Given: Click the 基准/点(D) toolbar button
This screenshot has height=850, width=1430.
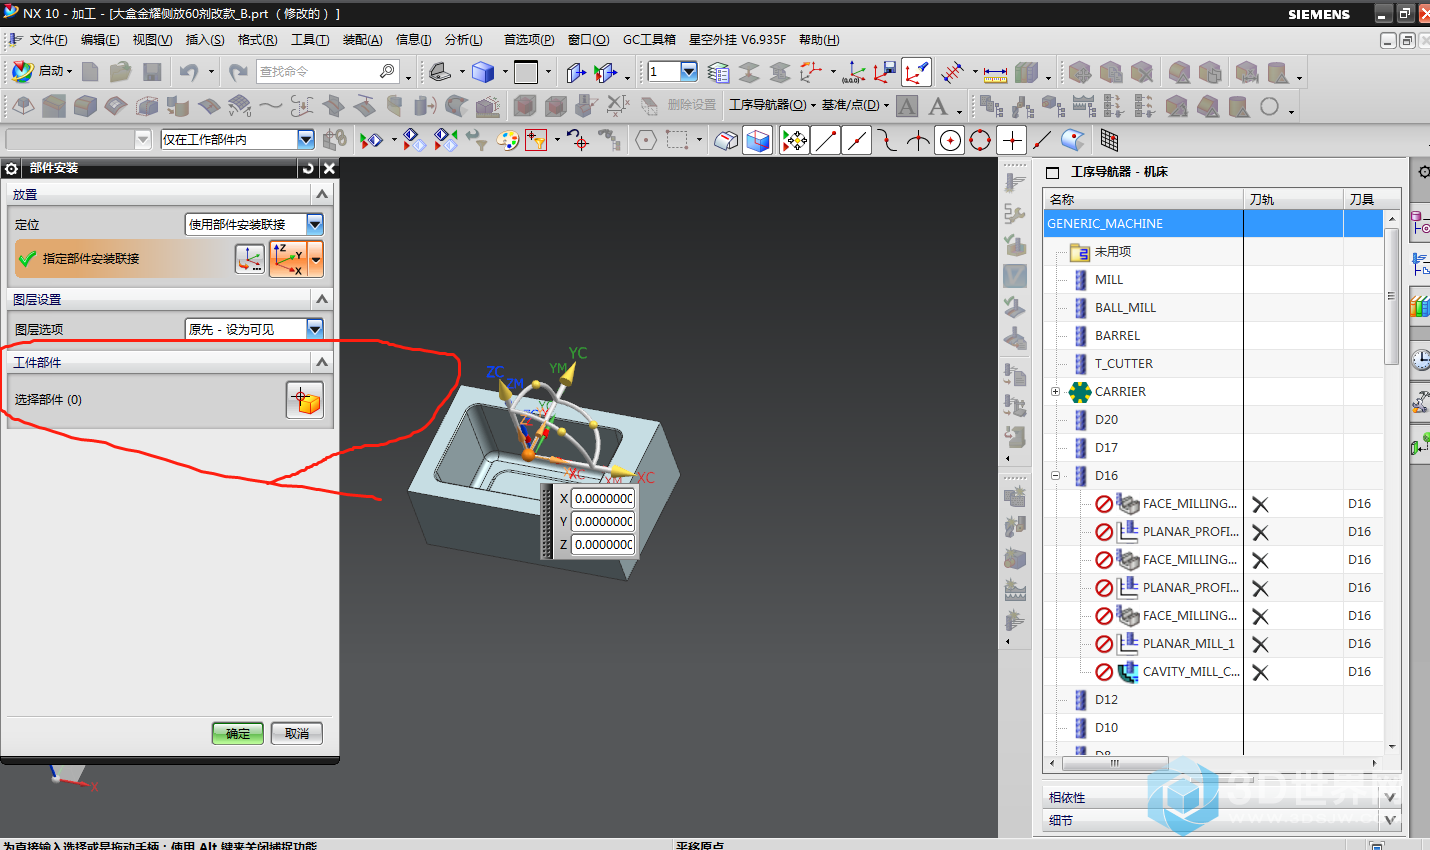Looking at the screenshot, I should [x=855, y=105].
